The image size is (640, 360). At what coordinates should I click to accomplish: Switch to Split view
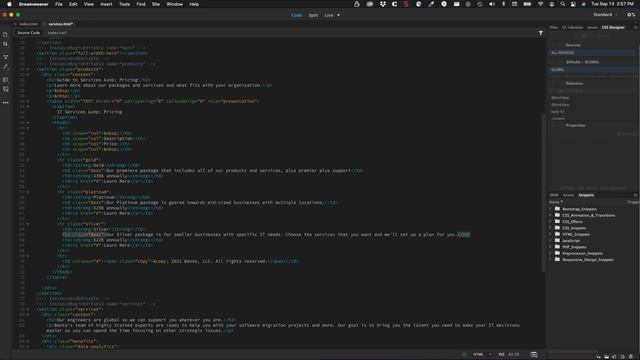313,15
